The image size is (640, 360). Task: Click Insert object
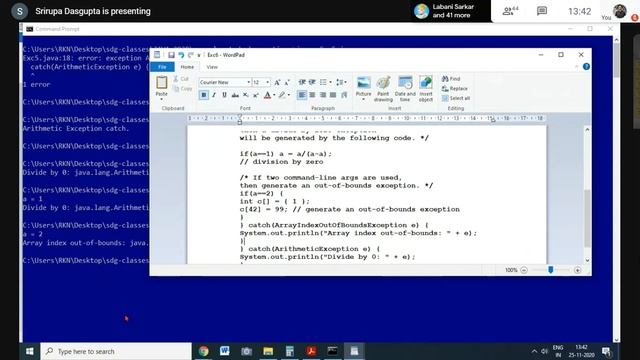coord(426,89)
